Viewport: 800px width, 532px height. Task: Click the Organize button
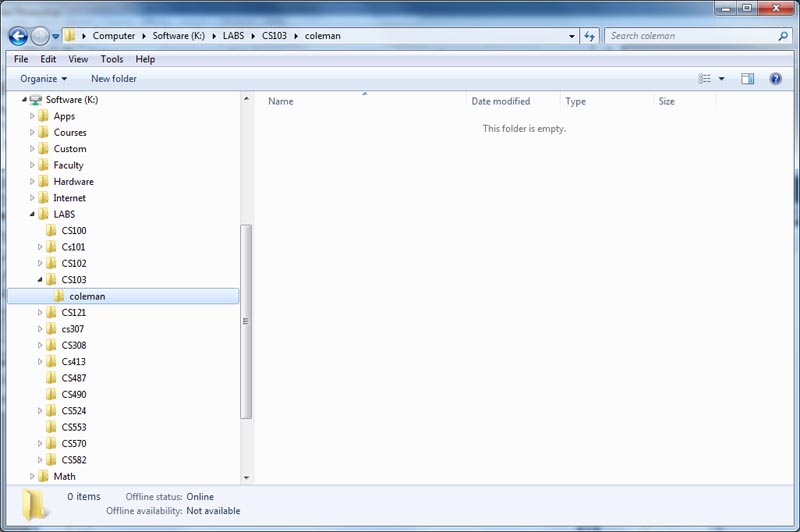tap(43, 79)
